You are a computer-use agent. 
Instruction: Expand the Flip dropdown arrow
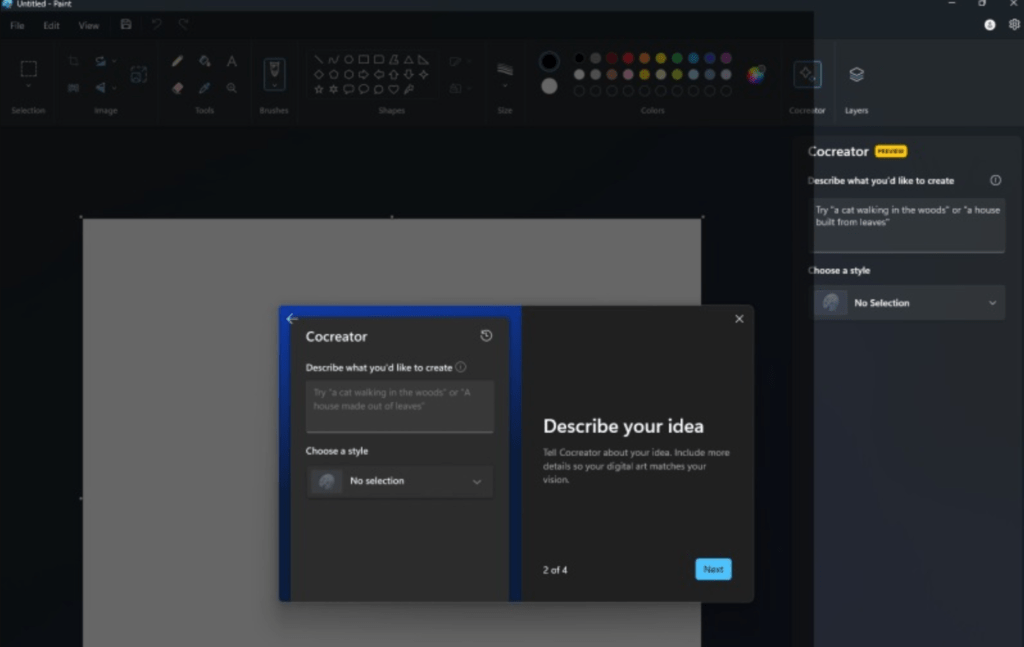click(x=114, y=87)
